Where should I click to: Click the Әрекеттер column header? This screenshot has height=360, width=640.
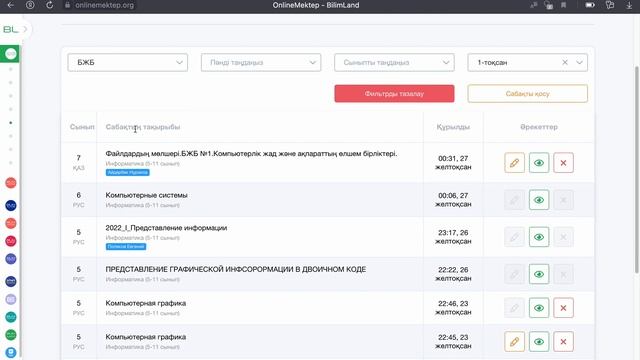(539, 127)
